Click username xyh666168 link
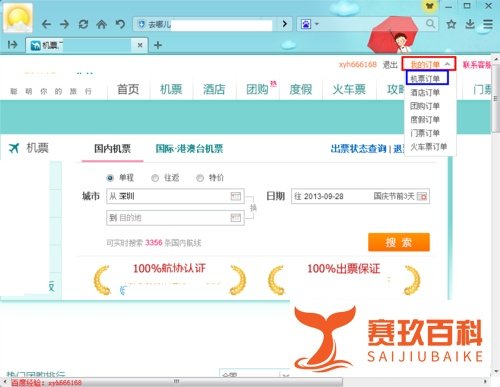 358,64
